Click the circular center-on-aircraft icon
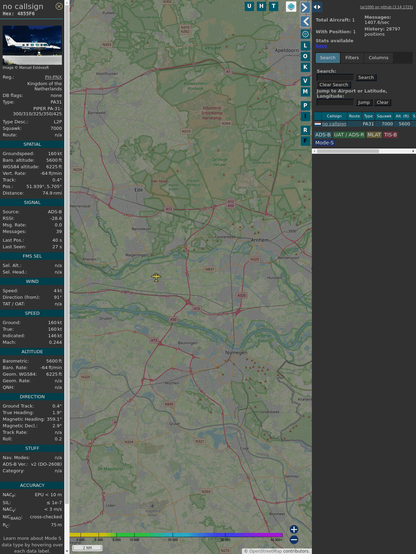Screen dimensions: 416x554 (x=305, y=34)
